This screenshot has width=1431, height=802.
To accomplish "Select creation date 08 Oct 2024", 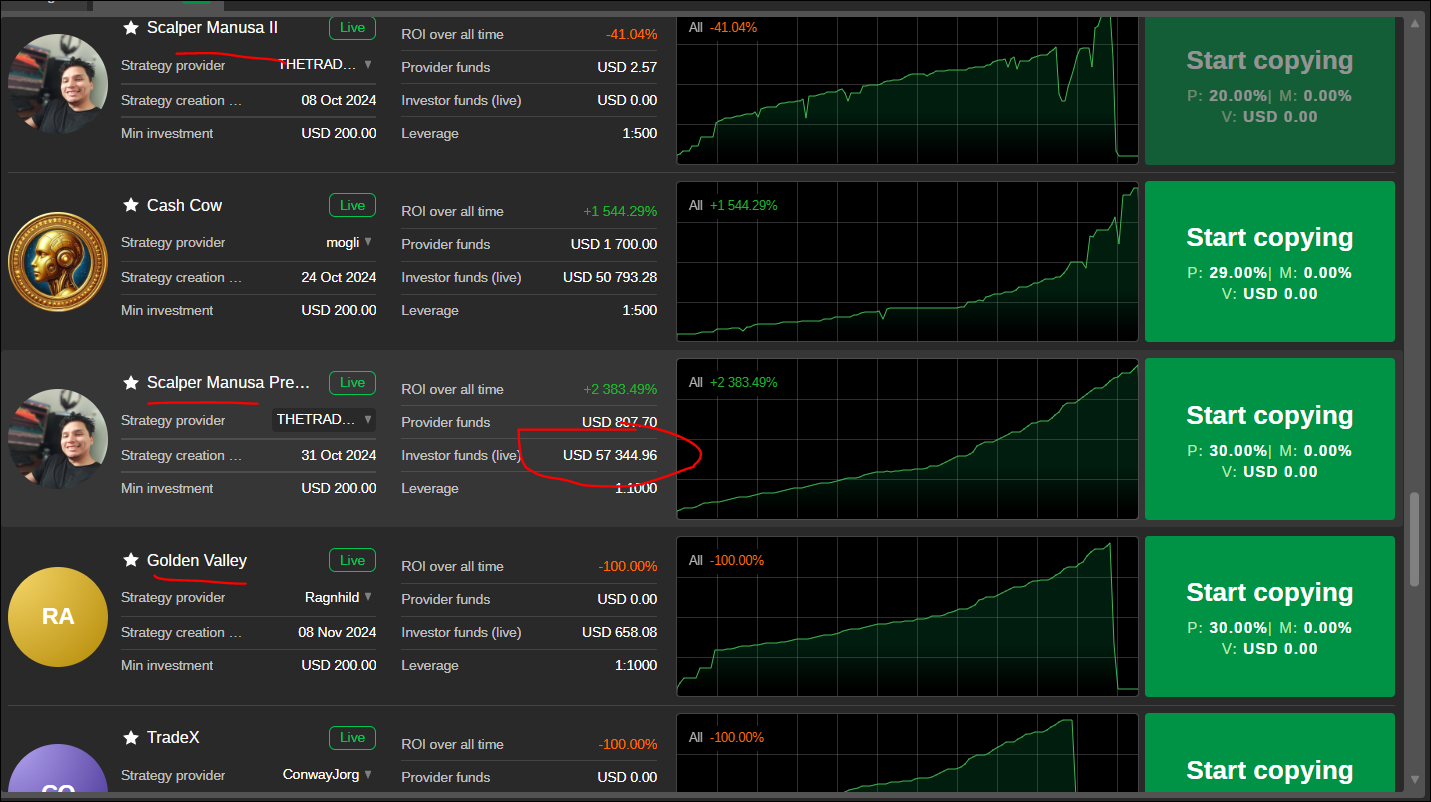I will pyautogui.click(x=339, y=100).
